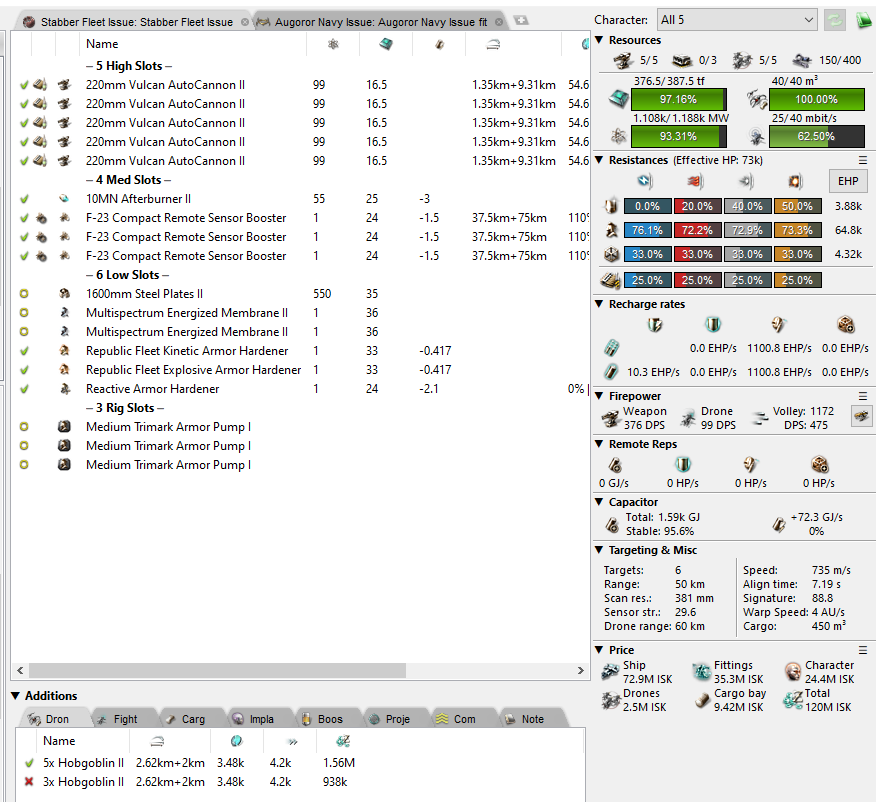
Task: Click the Total price icon
Action: pos(792,700)
